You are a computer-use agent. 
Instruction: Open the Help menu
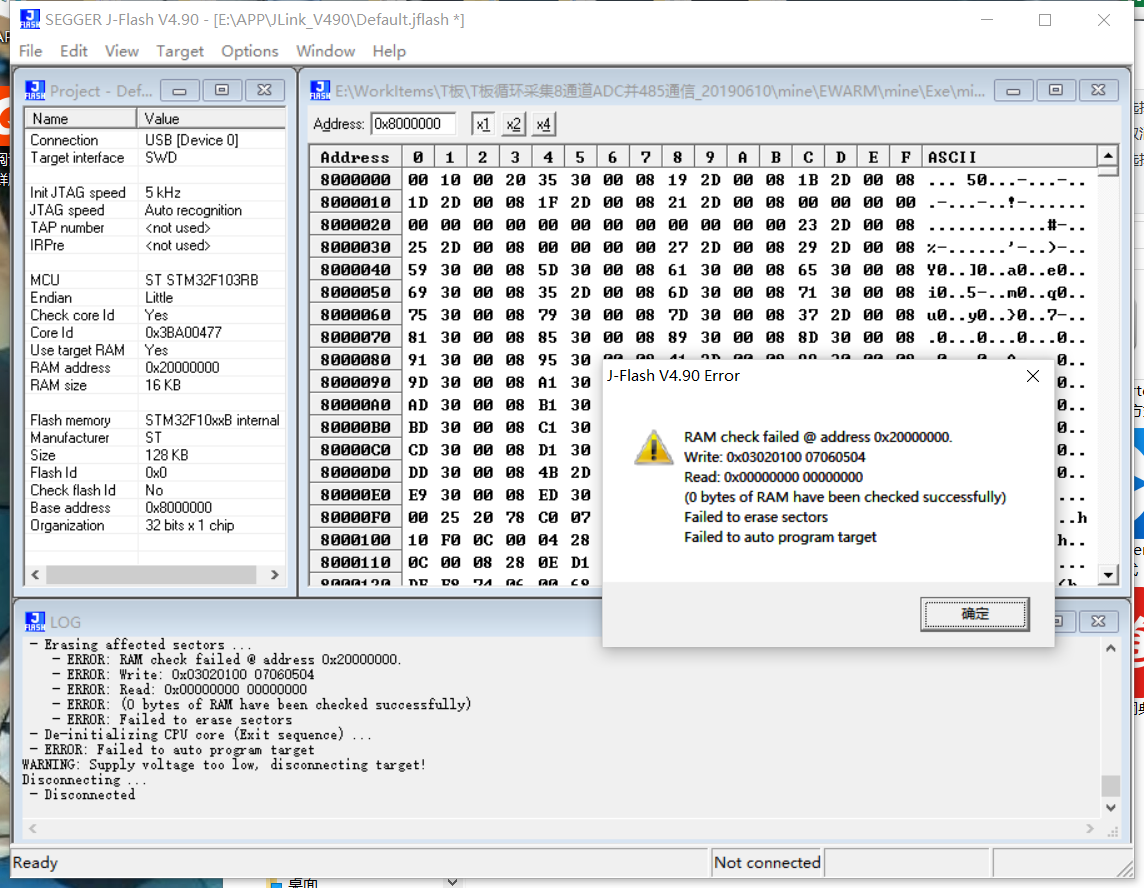coord(389,51)
